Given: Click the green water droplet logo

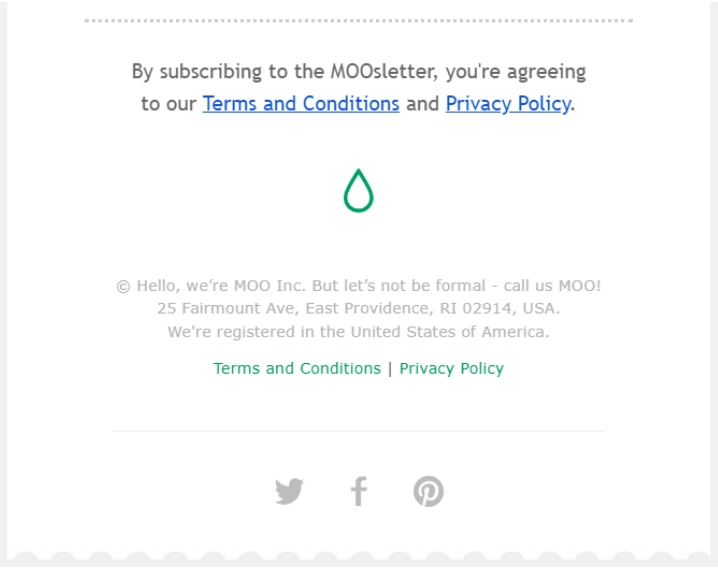Looking at the screenshot, I should (x=358, y=190).
